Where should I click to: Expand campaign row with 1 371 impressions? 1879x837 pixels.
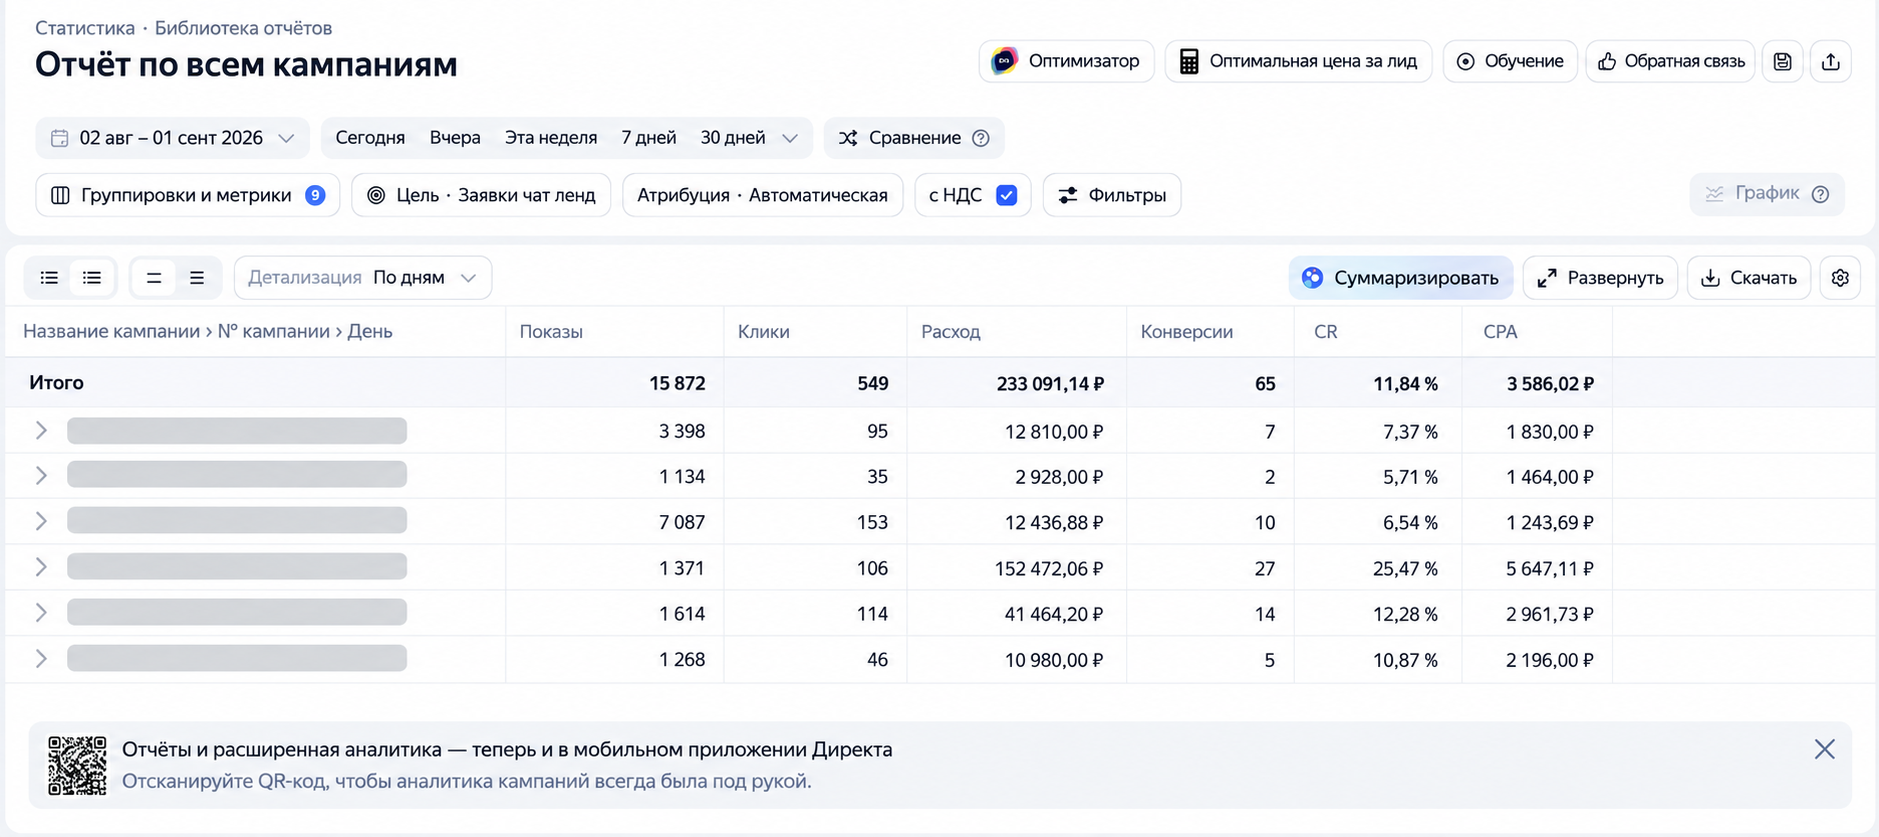tap(41, 567)
